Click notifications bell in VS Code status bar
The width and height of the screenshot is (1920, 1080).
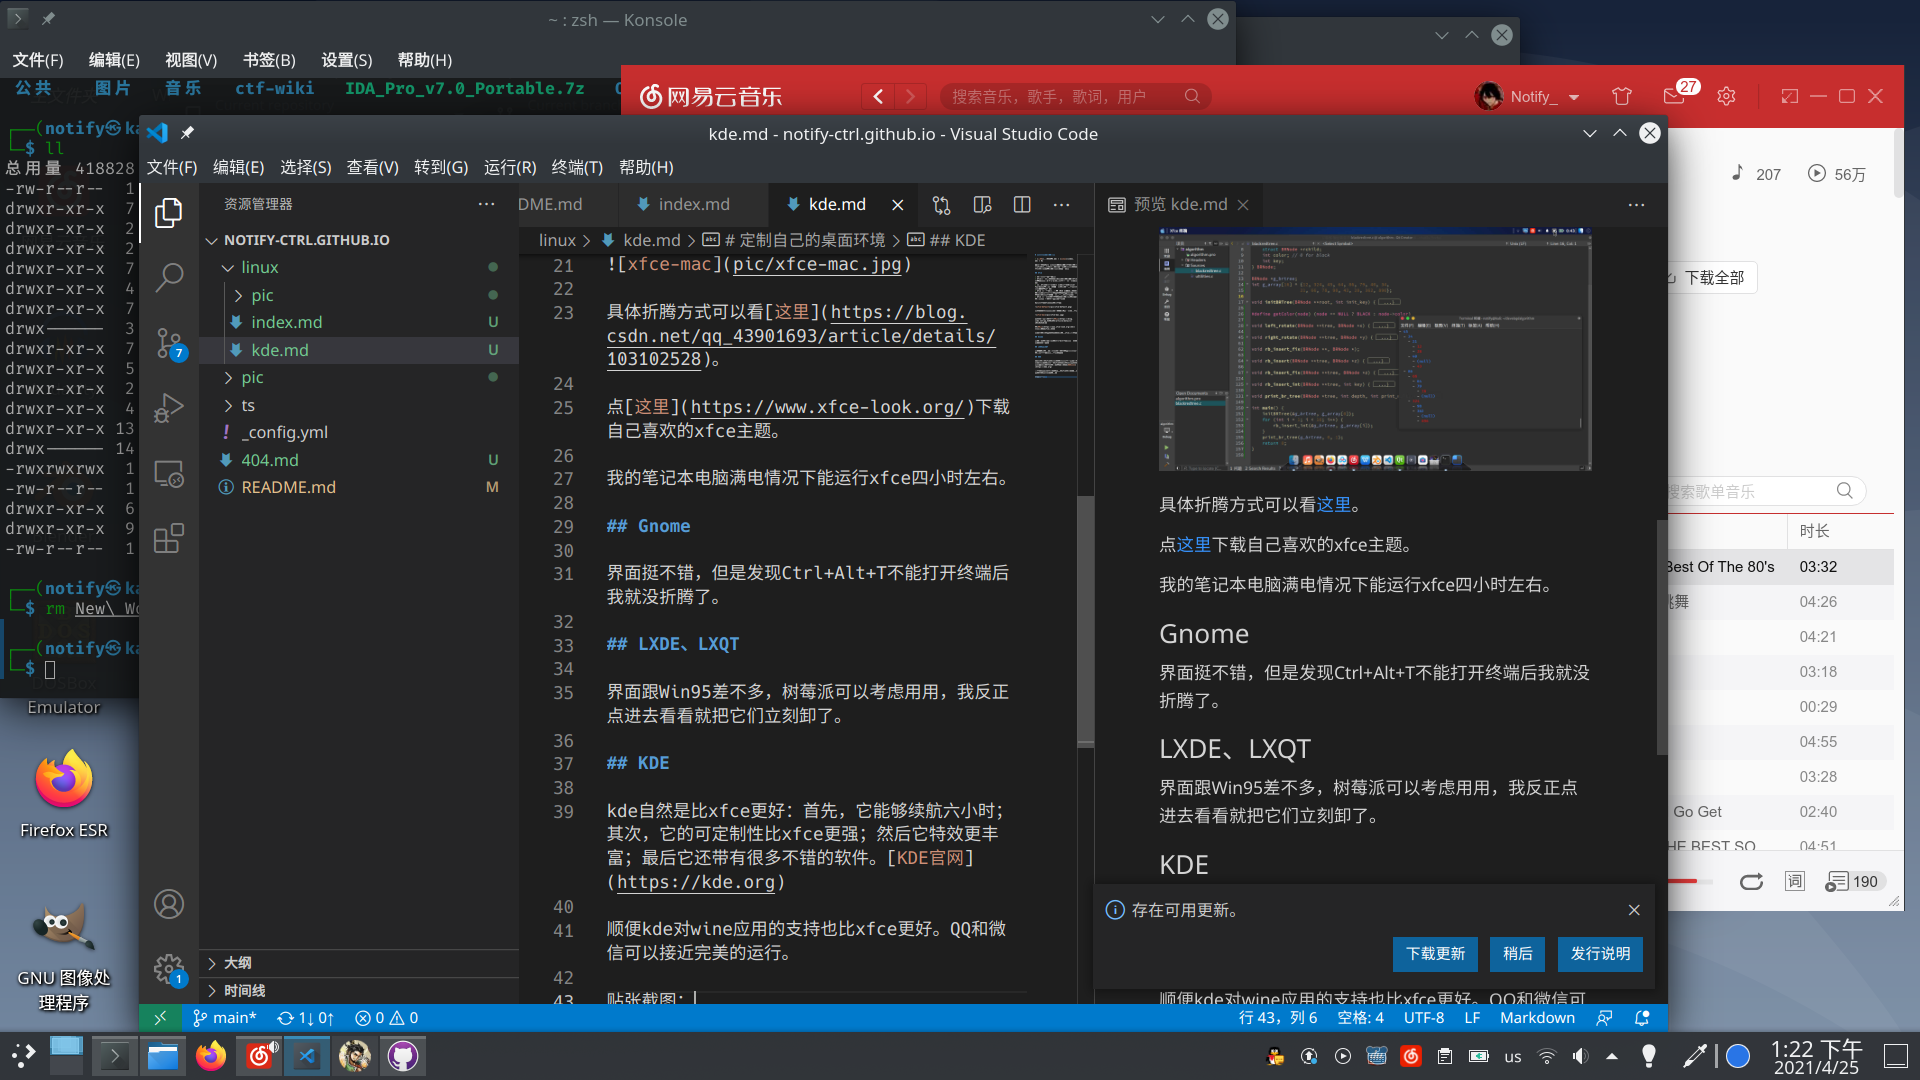pyautogui.click(x=1641, y=1018)
